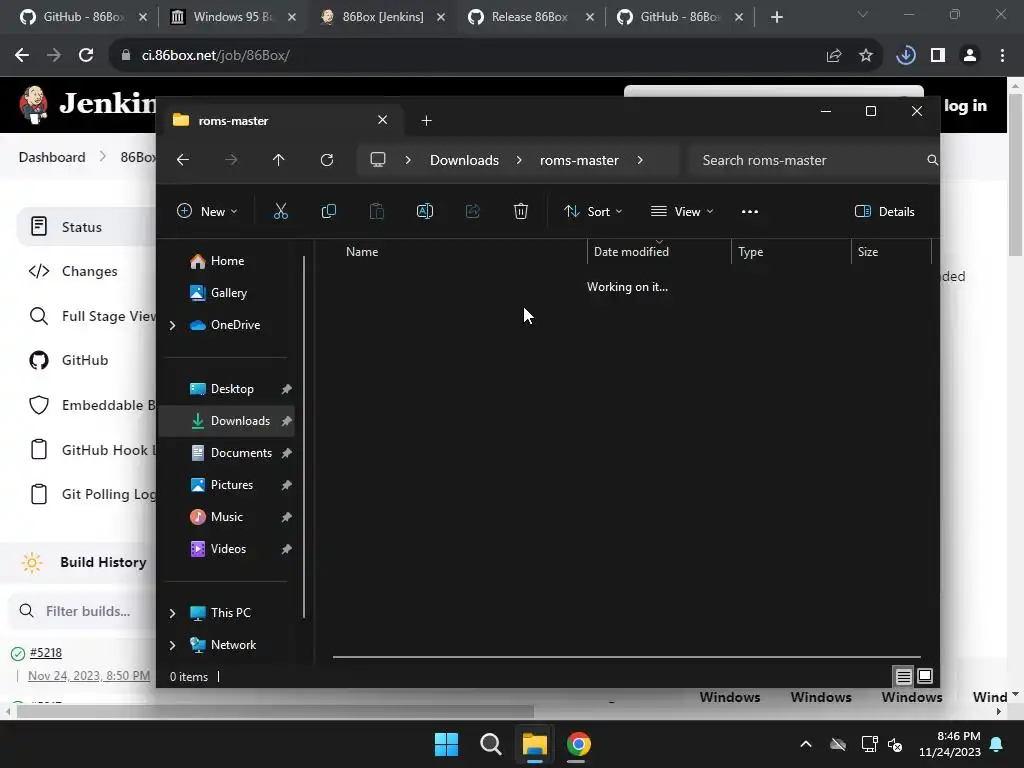Click Chrome profile avatar icon
Viewport: 1024px width, 768px height.
point(970,56)
